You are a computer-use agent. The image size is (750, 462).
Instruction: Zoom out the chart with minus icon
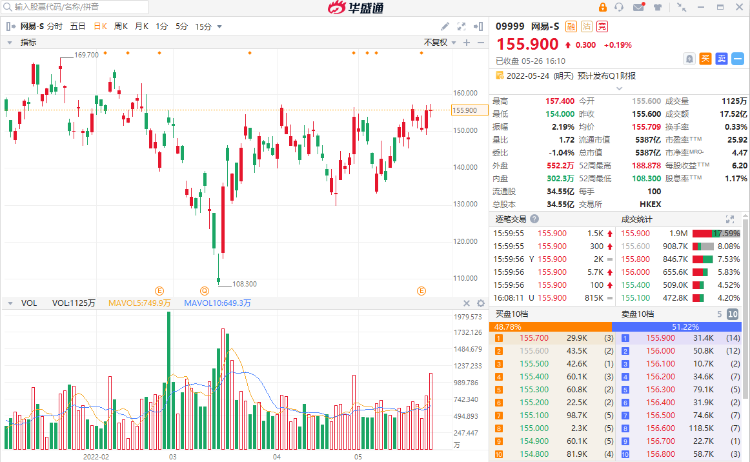tap(481, 43)
